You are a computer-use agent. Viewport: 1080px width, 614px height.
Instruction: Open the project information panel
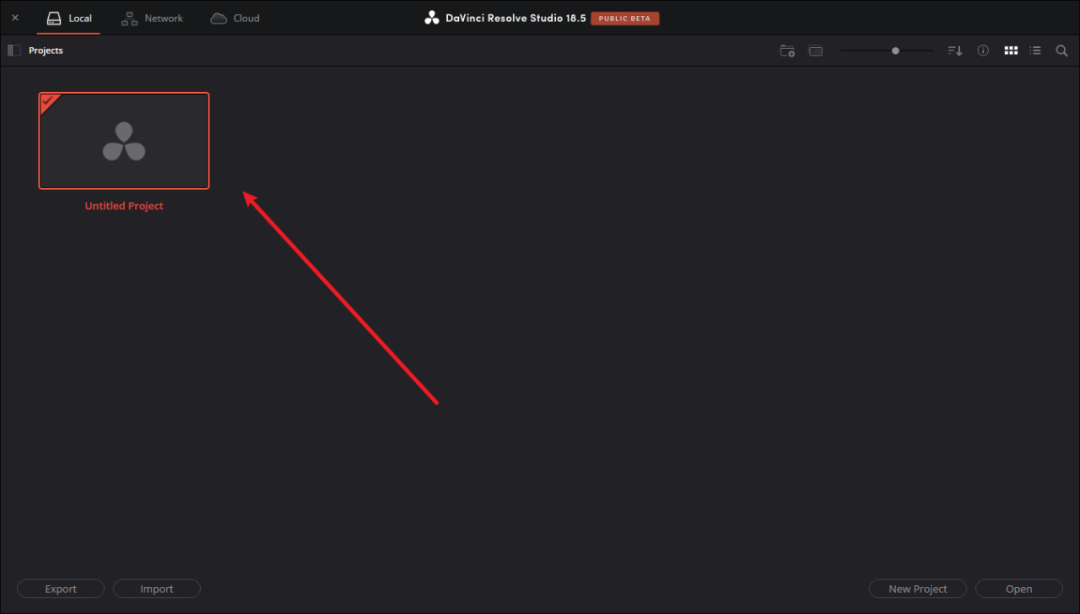click(x=983, y=51)
